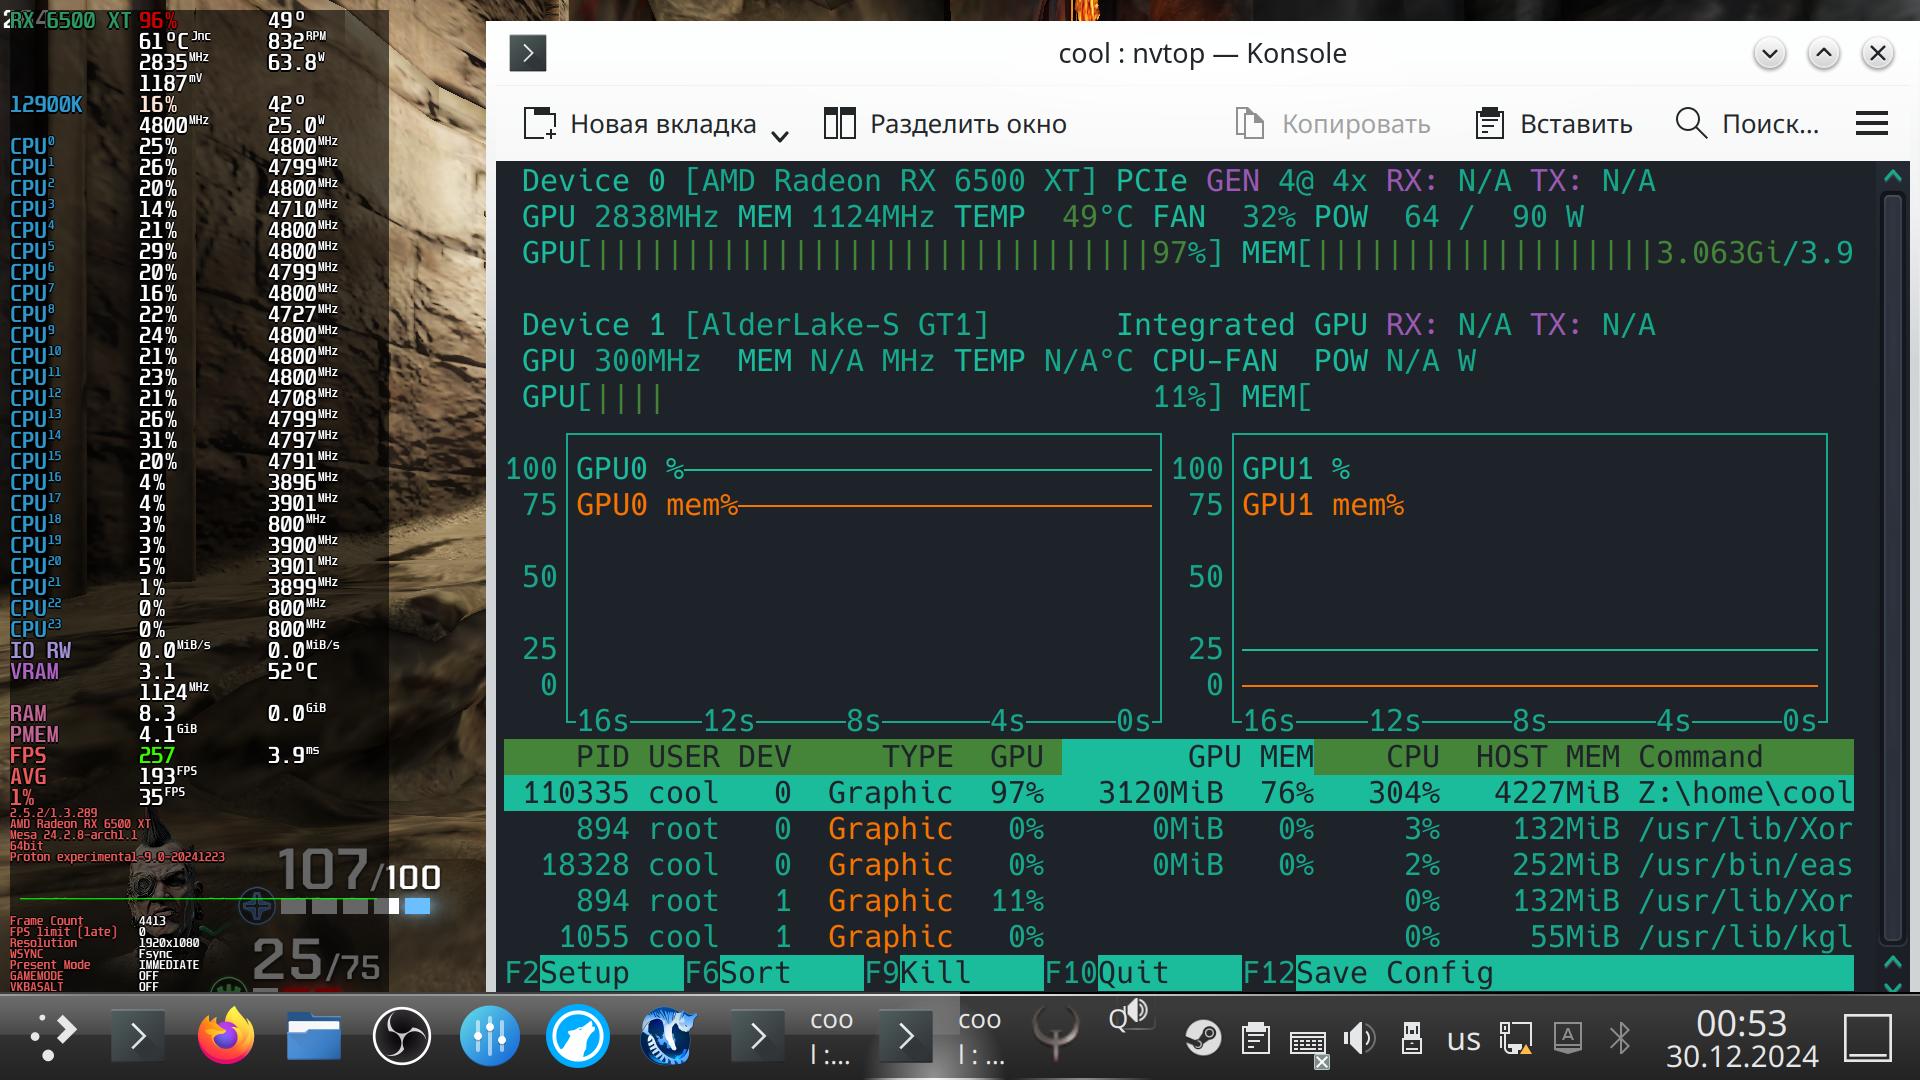The width and height of the screenshot is (1920, 1080).
Task: Click 'Новая вкладка' to open new tab
Action: 640,124
